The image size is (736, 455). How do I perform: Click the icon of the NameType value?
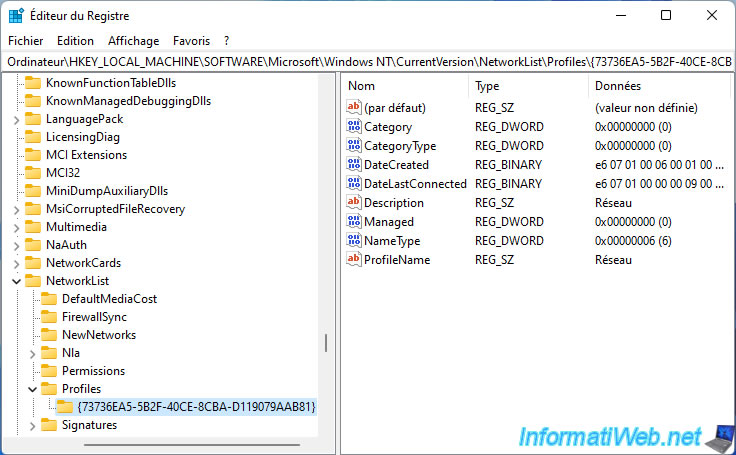(353, 241)
